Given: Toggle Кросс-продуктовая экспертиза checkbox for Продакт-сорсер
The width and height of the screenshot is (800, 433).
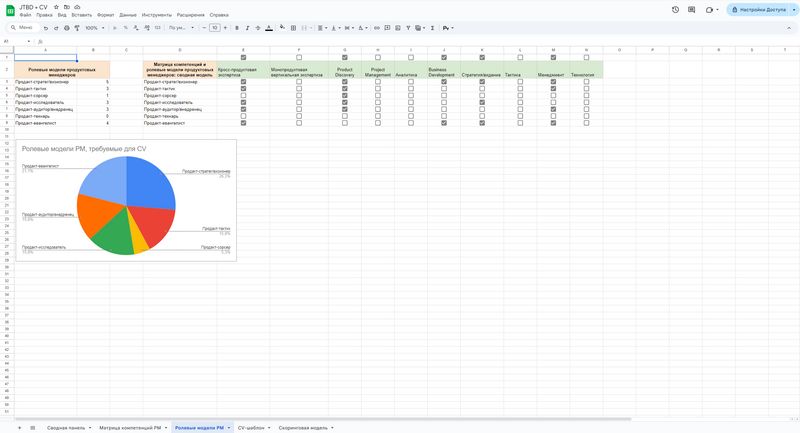Looking at the screenshot, I should click(243, 95).
